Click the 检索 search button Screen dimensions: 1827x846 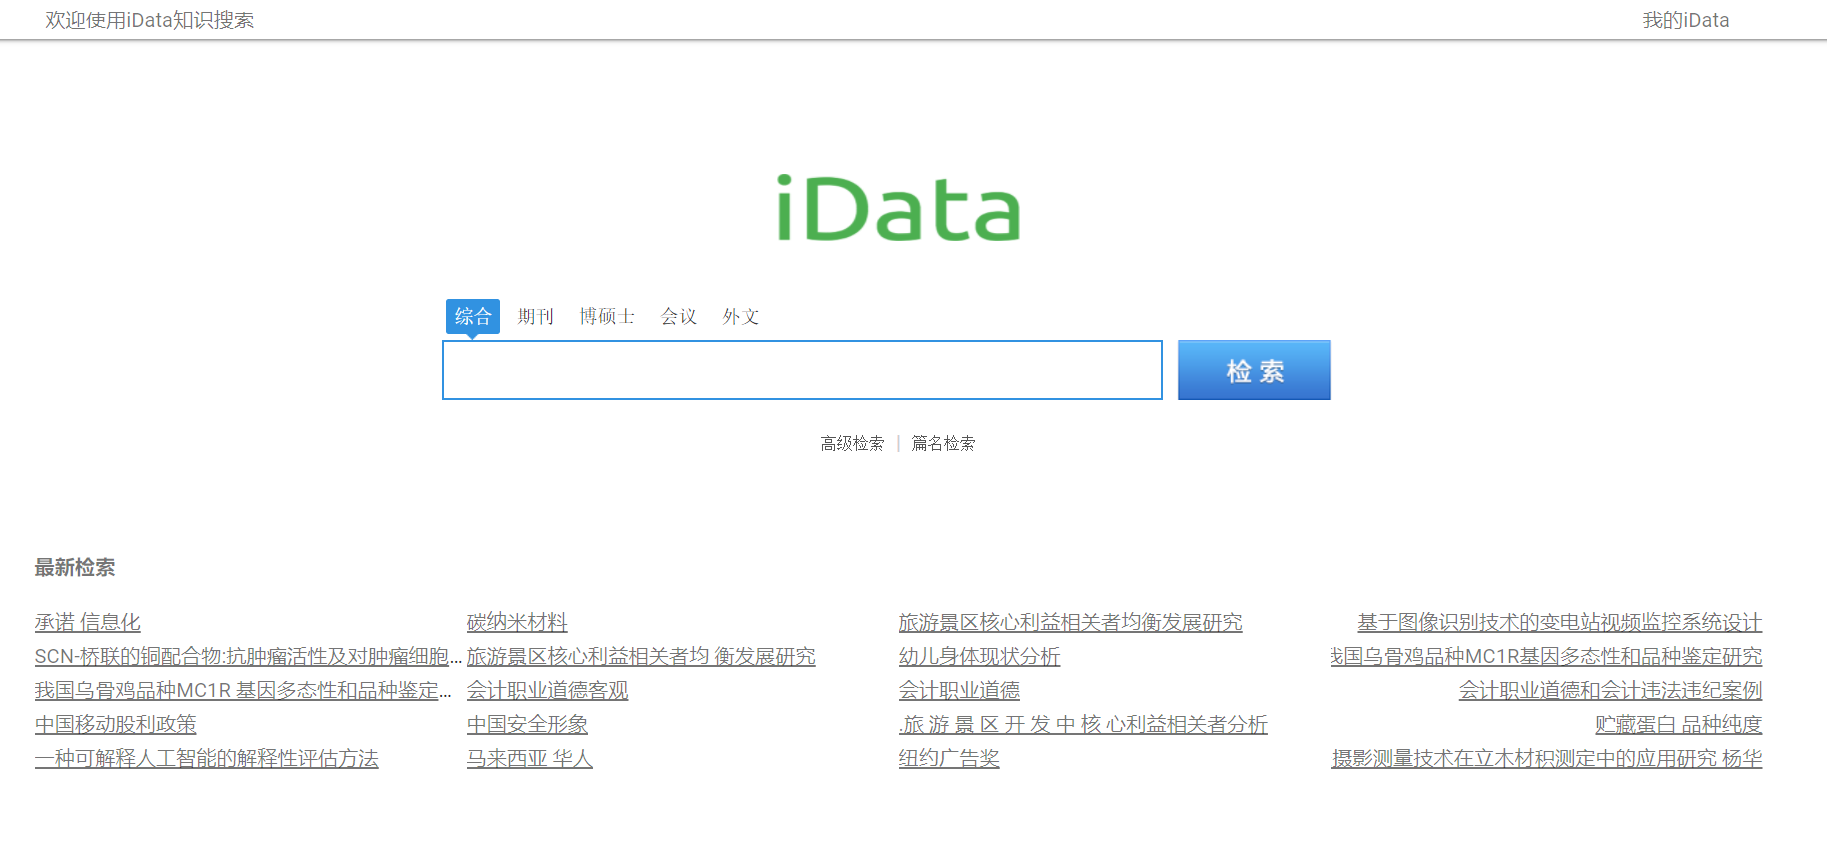point(1254,370)
